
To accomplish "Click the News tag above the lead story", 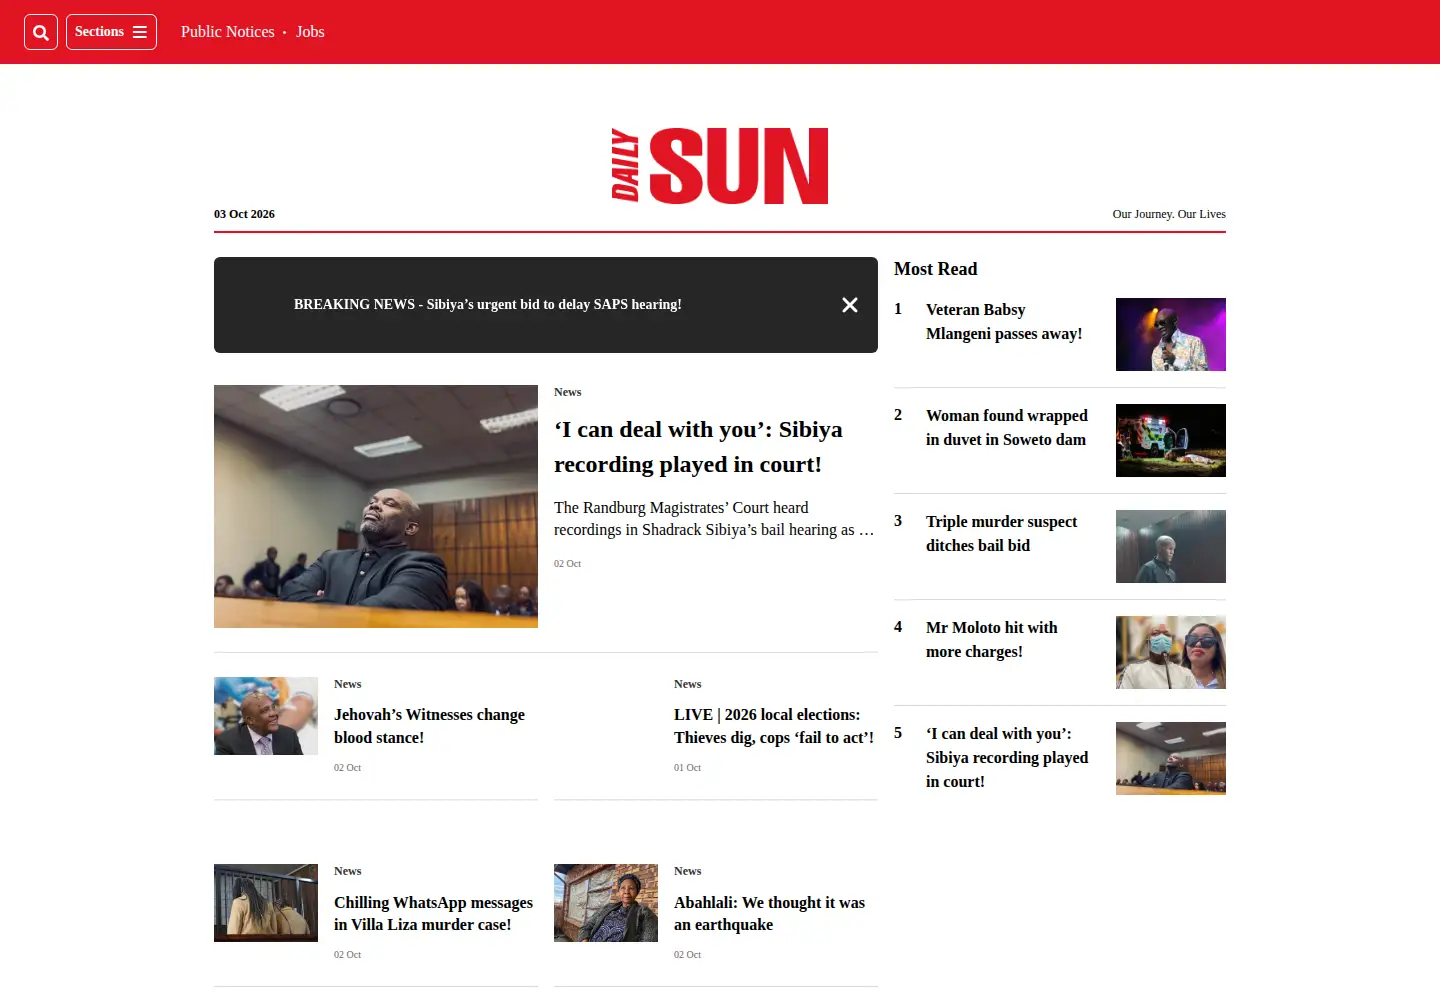I will coord(567,392).
